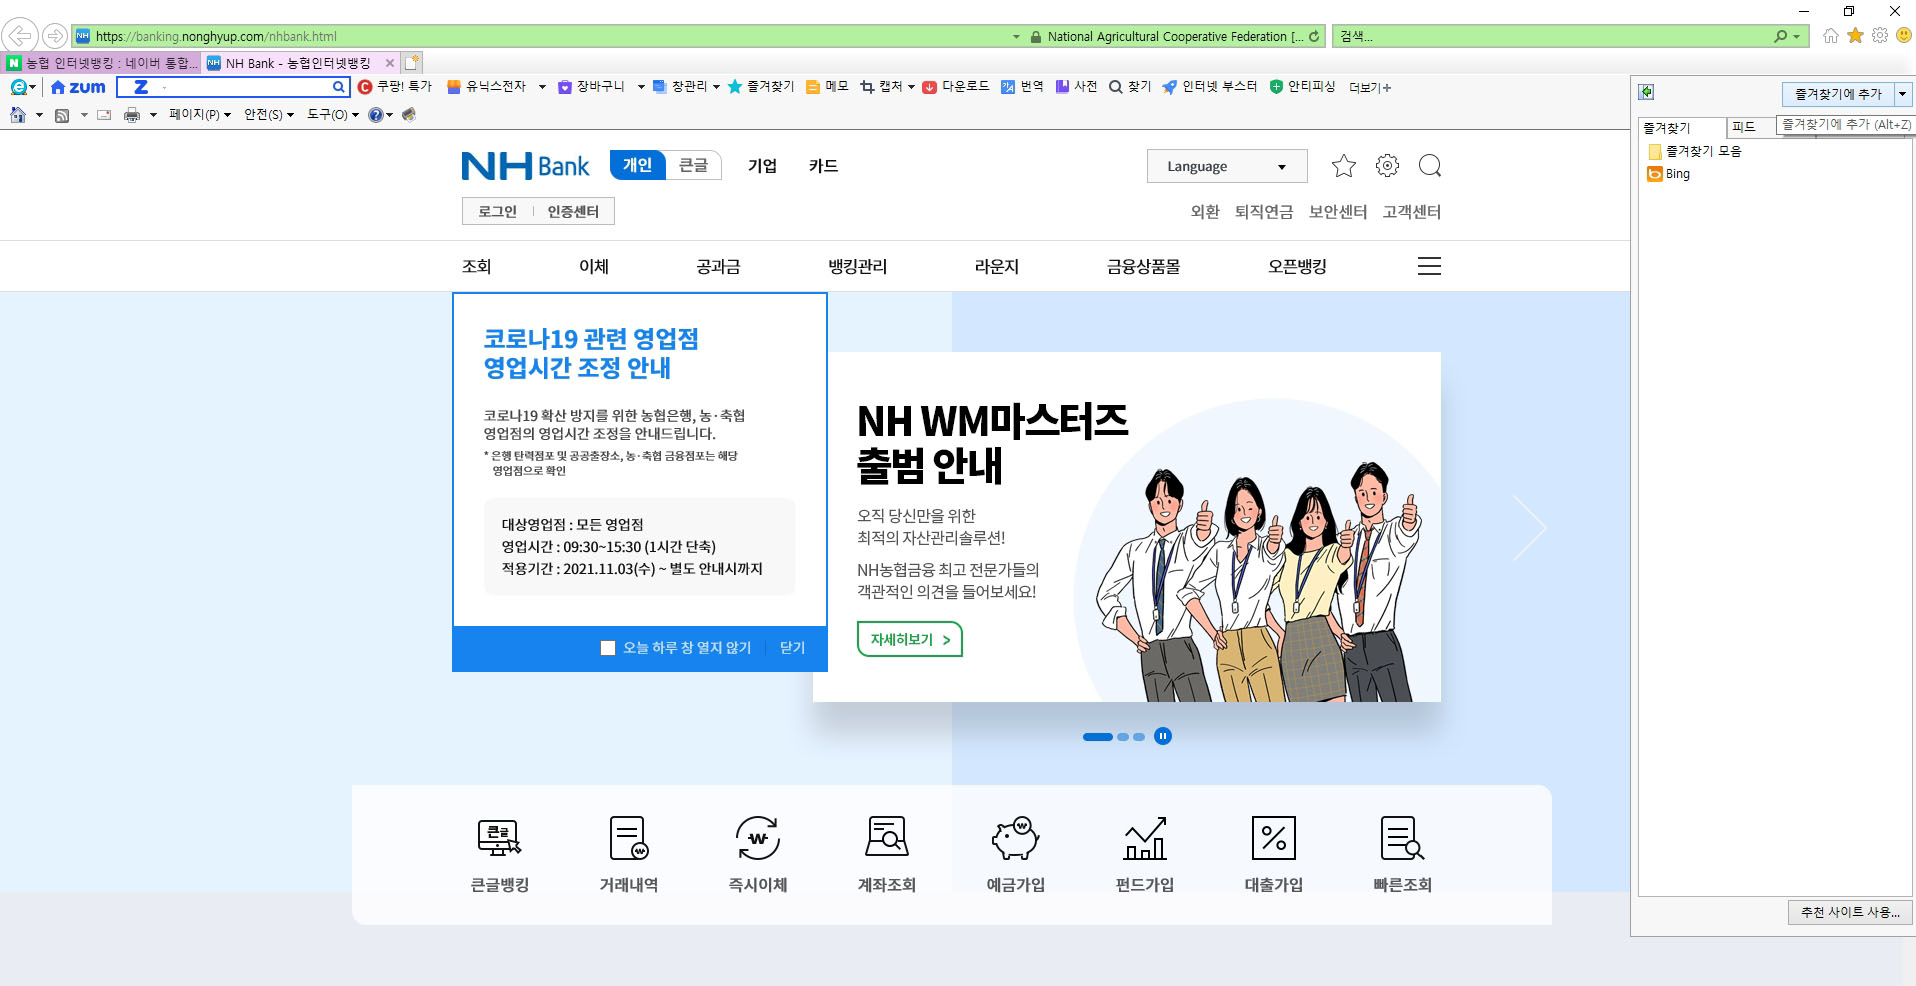Open browser tools via the top-right gear icon
The image size is (1916, 986).
(1880, 35)
